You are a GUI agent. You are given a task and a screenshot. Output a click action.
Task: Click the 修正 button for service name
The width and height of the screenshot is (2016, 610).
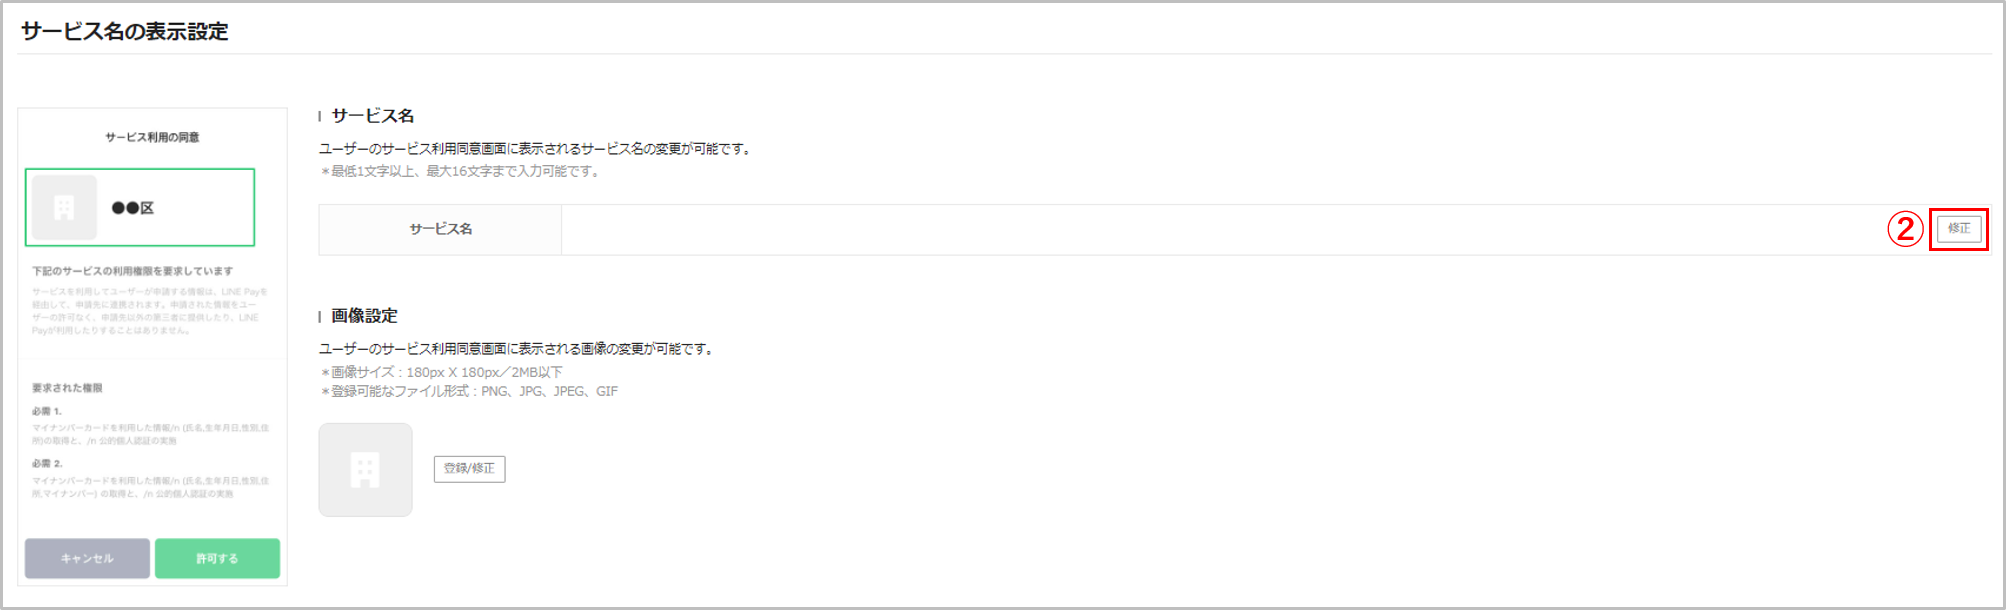[x=1958, y=229]
